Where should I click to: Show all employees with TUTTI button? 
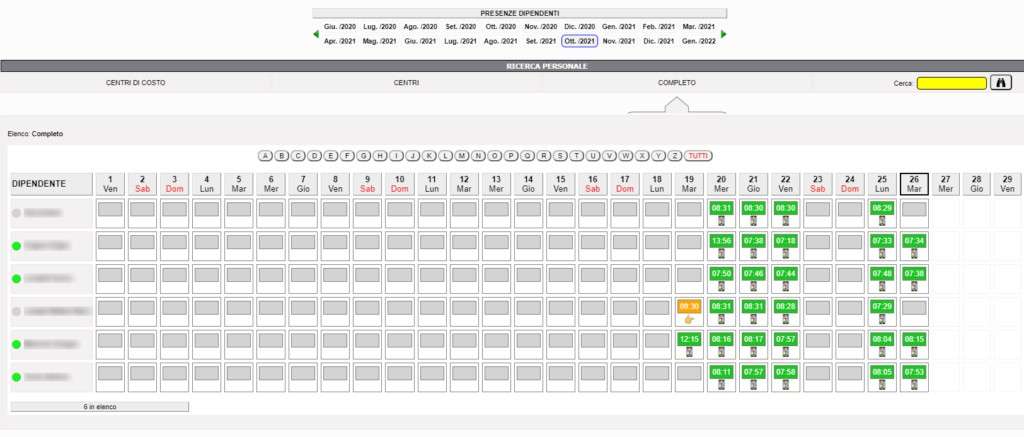698,156
